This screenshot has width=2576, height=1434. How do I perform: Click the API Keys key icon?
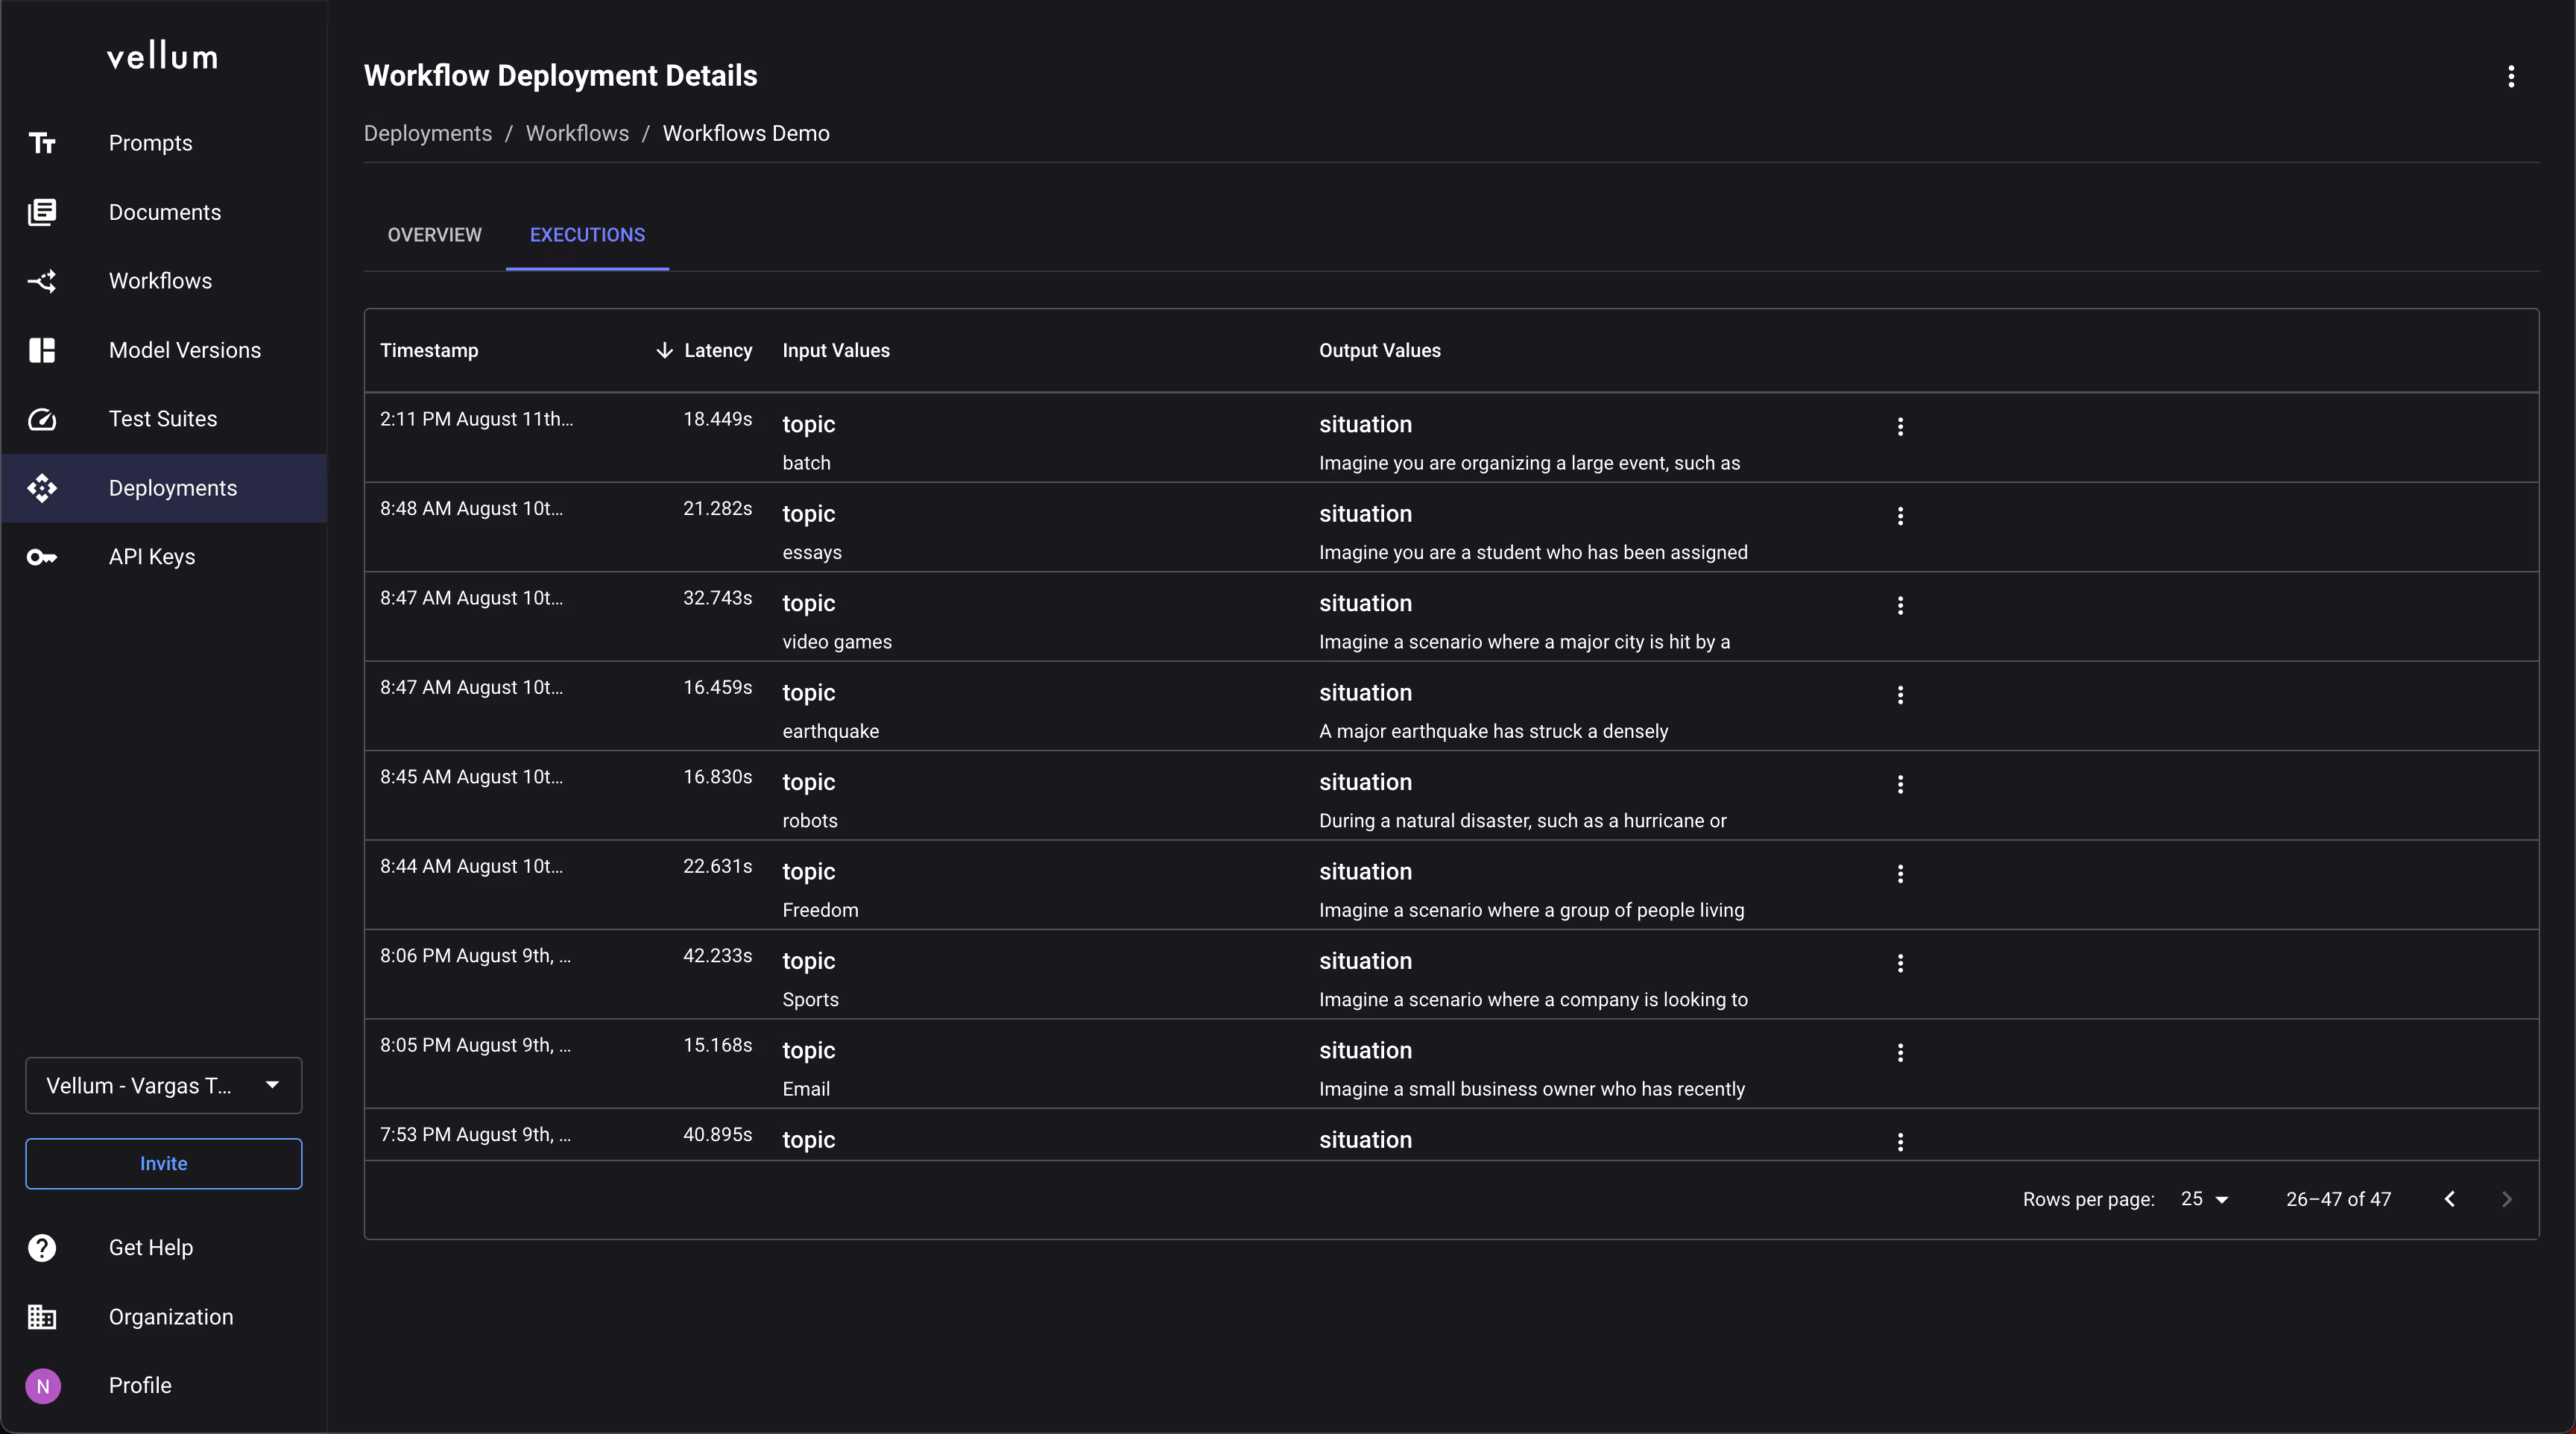point(42,557)
